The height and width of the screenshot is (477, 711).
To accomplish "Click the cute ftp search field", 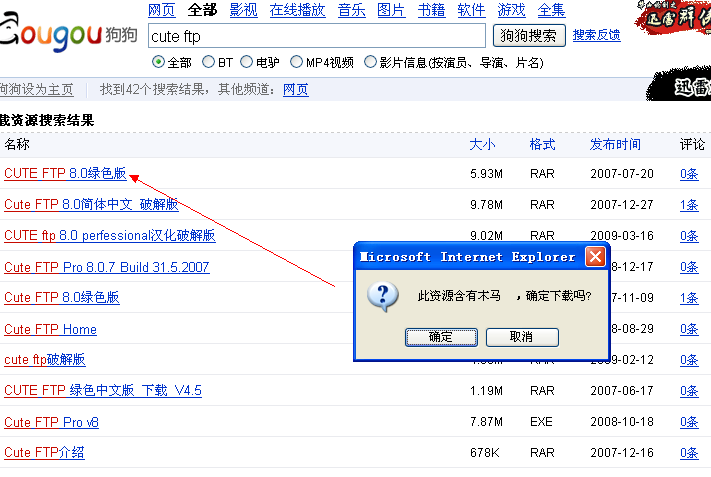I will (x=317, y=36).
